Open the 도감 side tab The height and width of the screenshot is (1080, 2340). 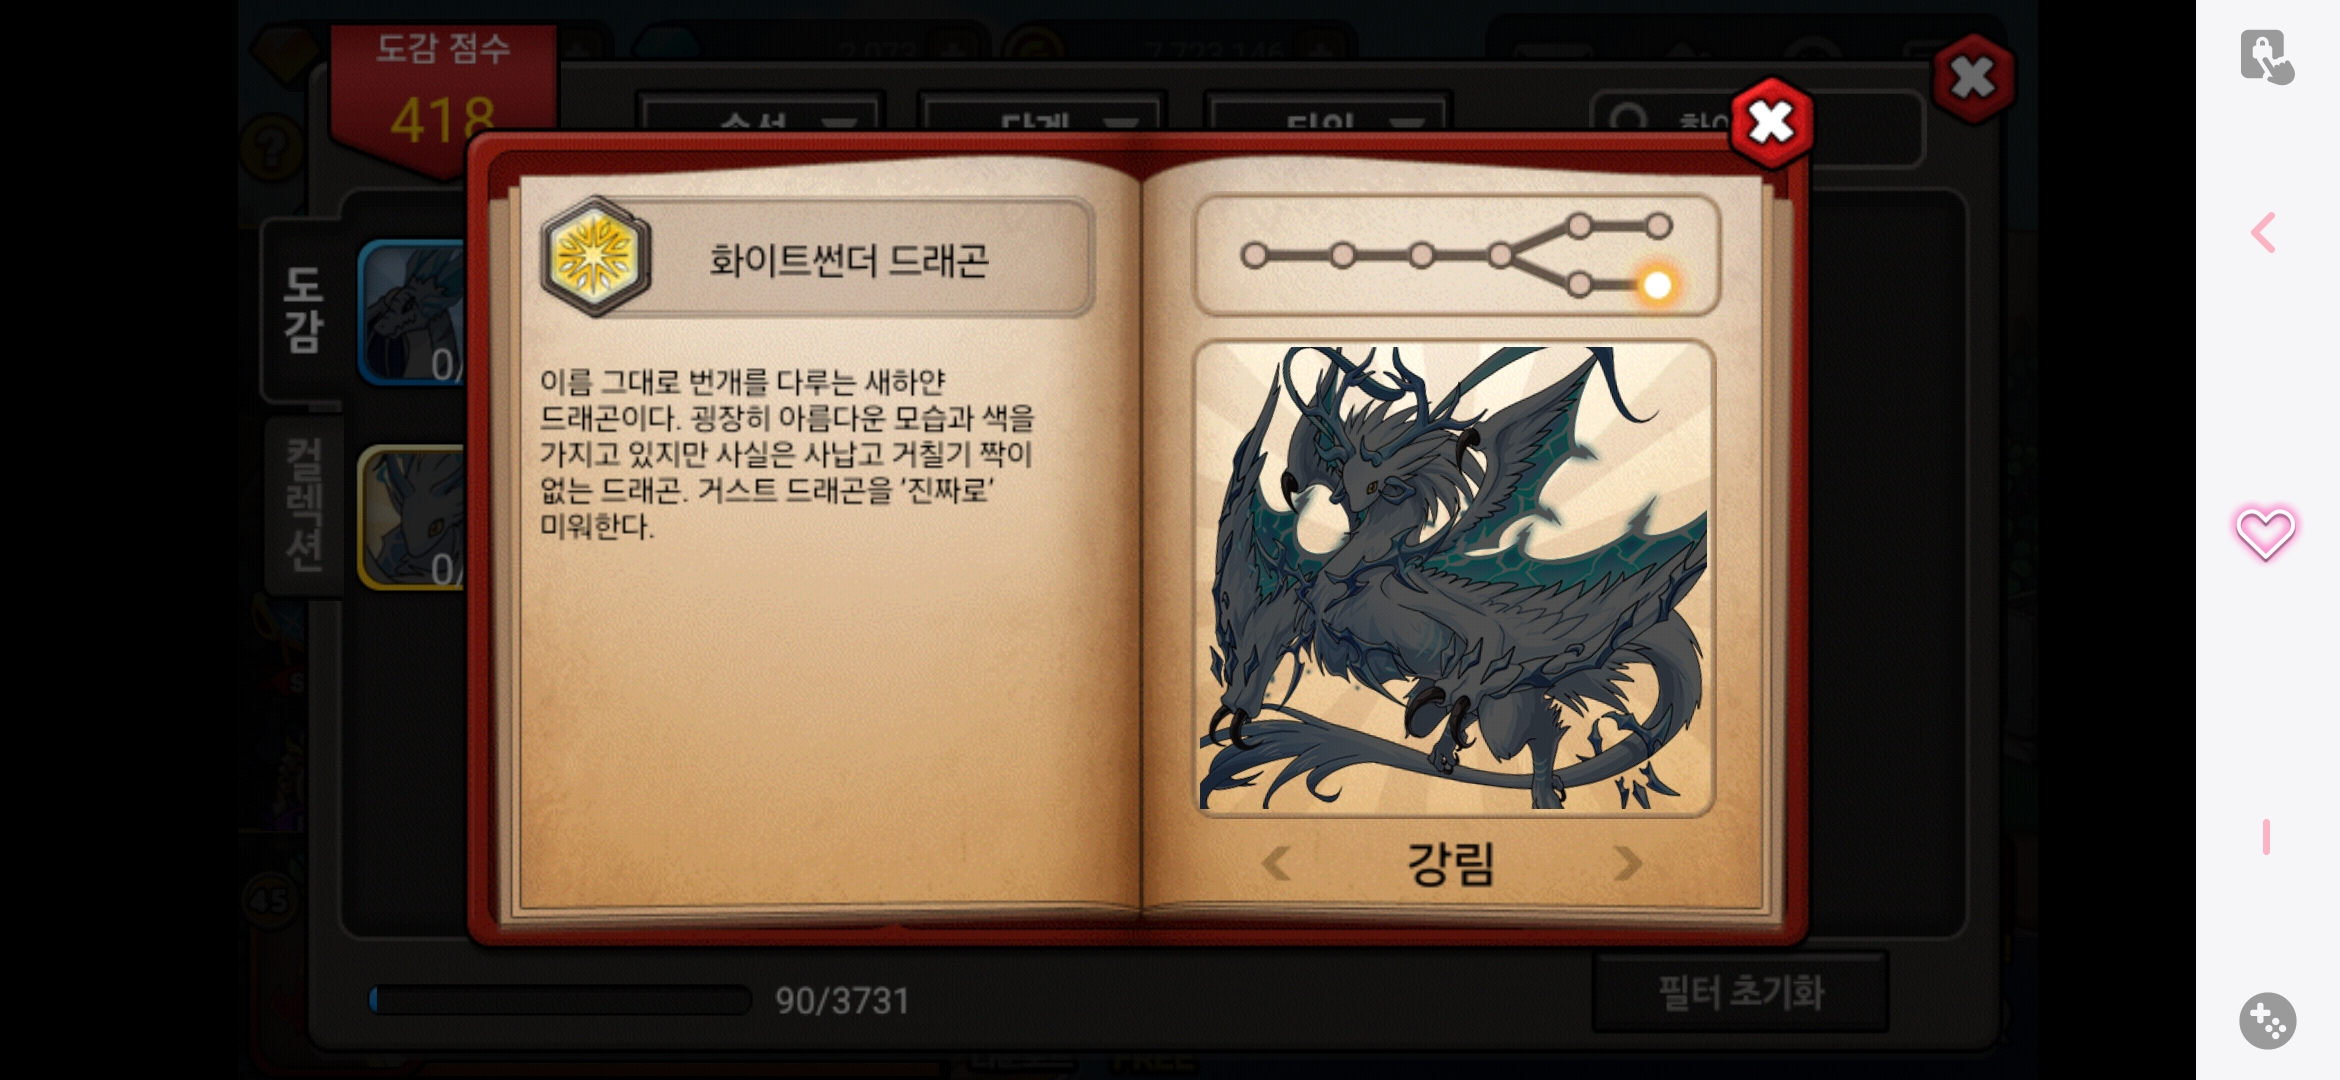tap(302, 310)
